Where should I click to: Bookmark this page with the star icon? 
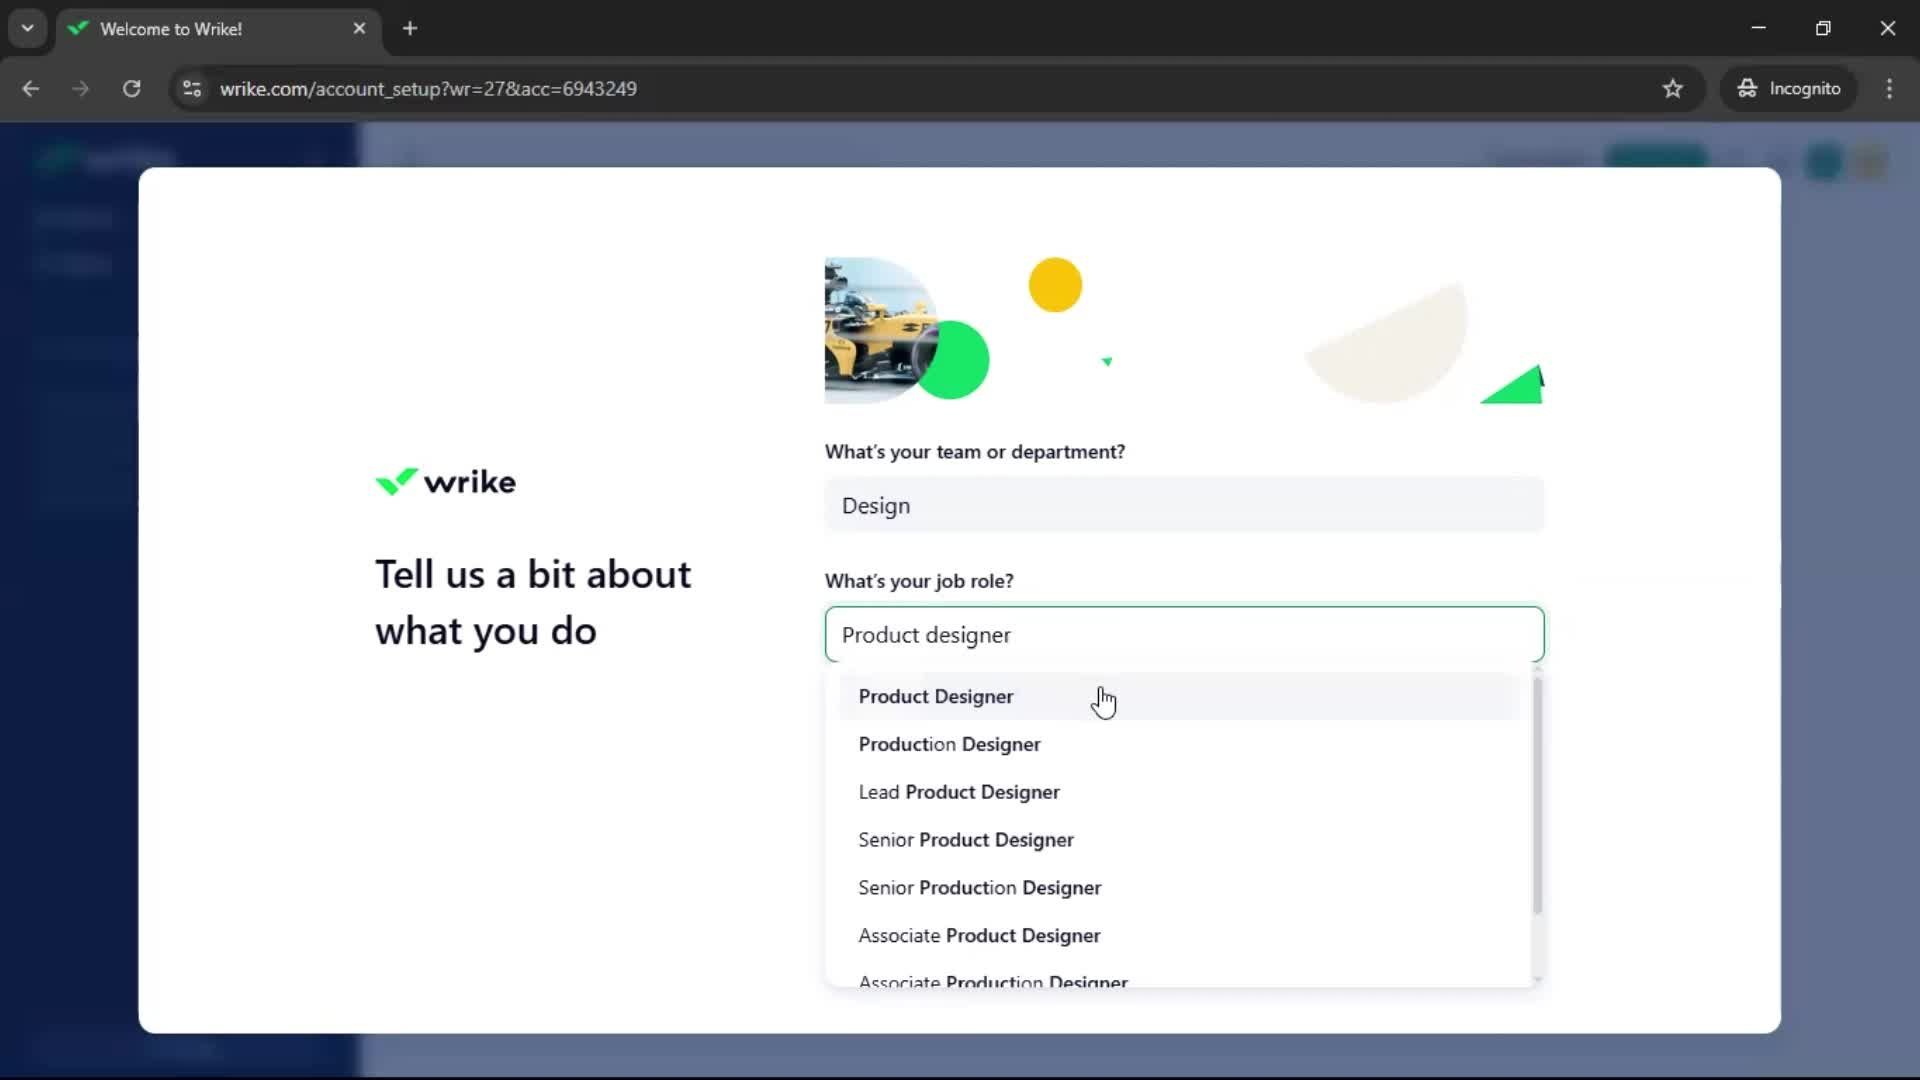coord(1672,88)
